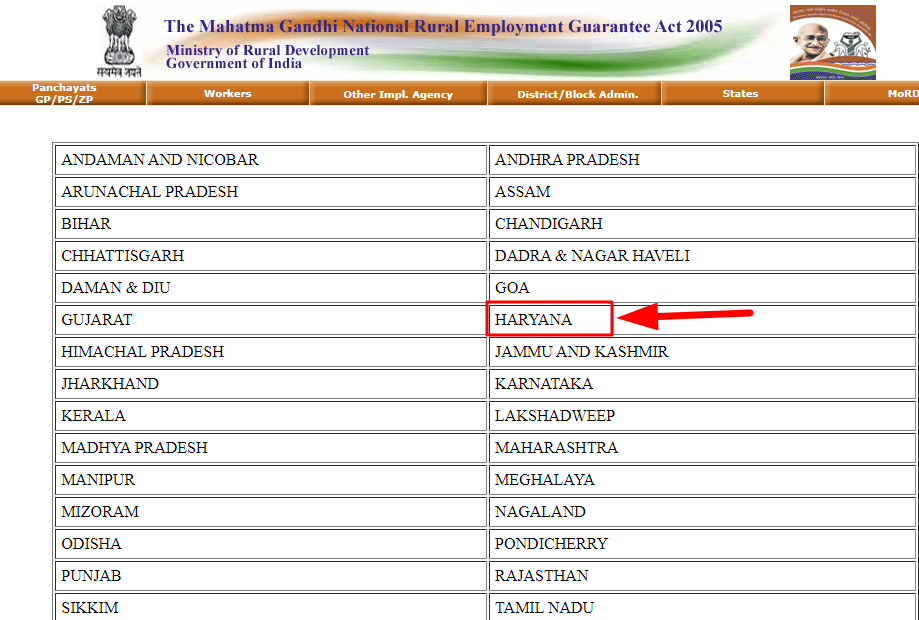919x620 pixels.
Task: Select KARNATAKA state
Action: (x=543, y=384)
